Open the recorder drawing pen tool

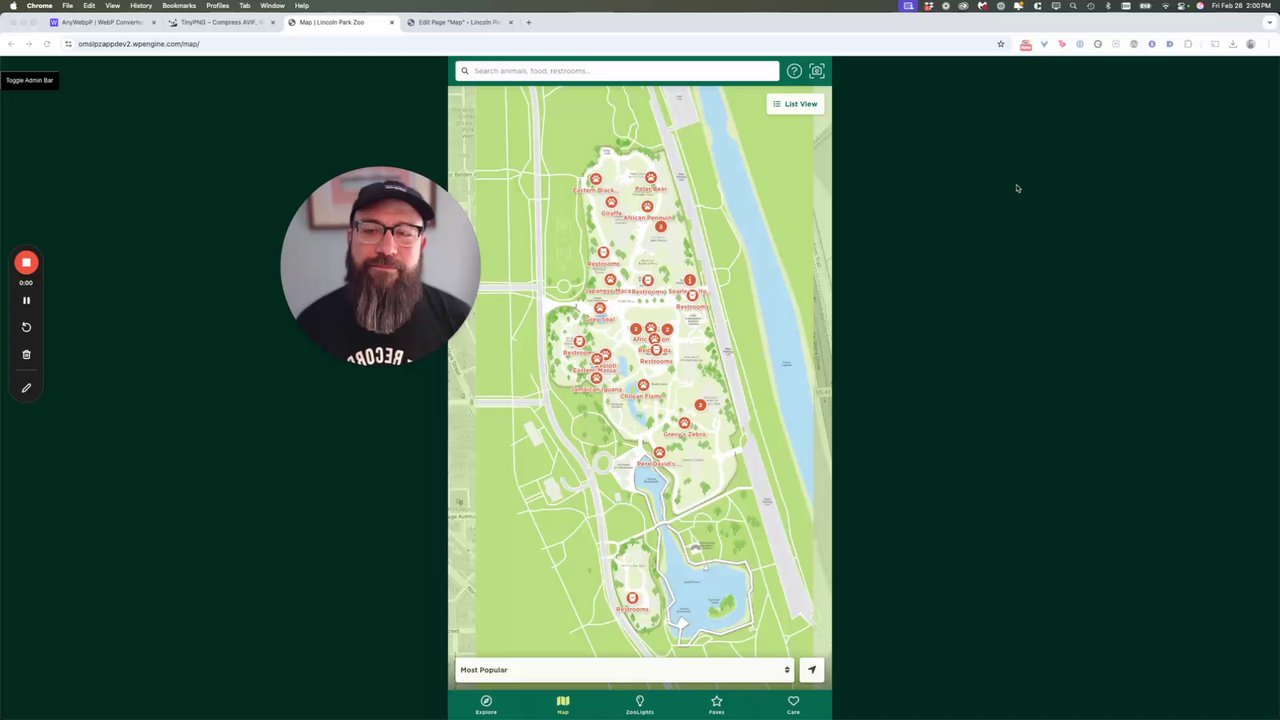coord(26,388)
